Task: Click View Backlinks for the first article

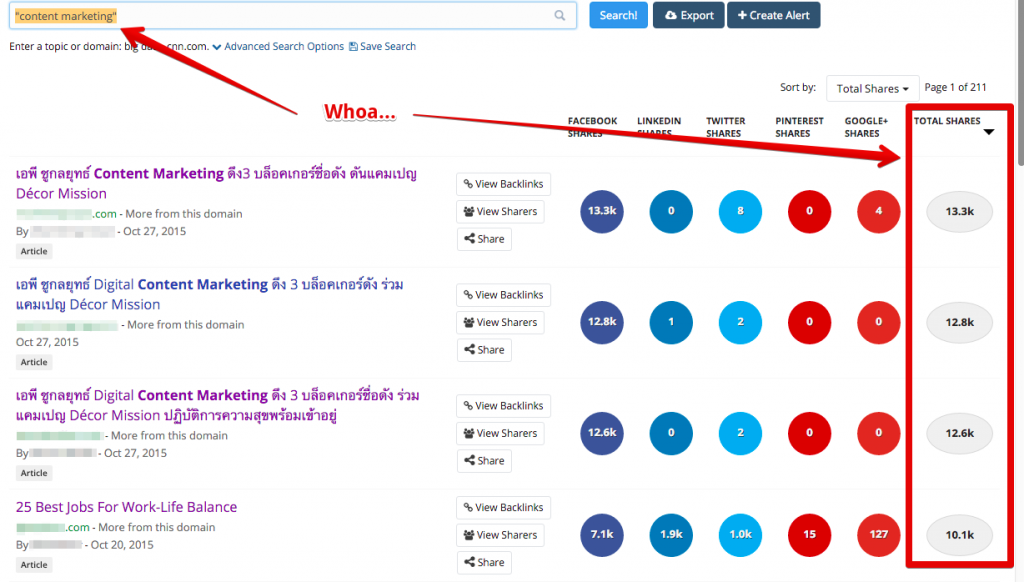Action: [503, 184]
